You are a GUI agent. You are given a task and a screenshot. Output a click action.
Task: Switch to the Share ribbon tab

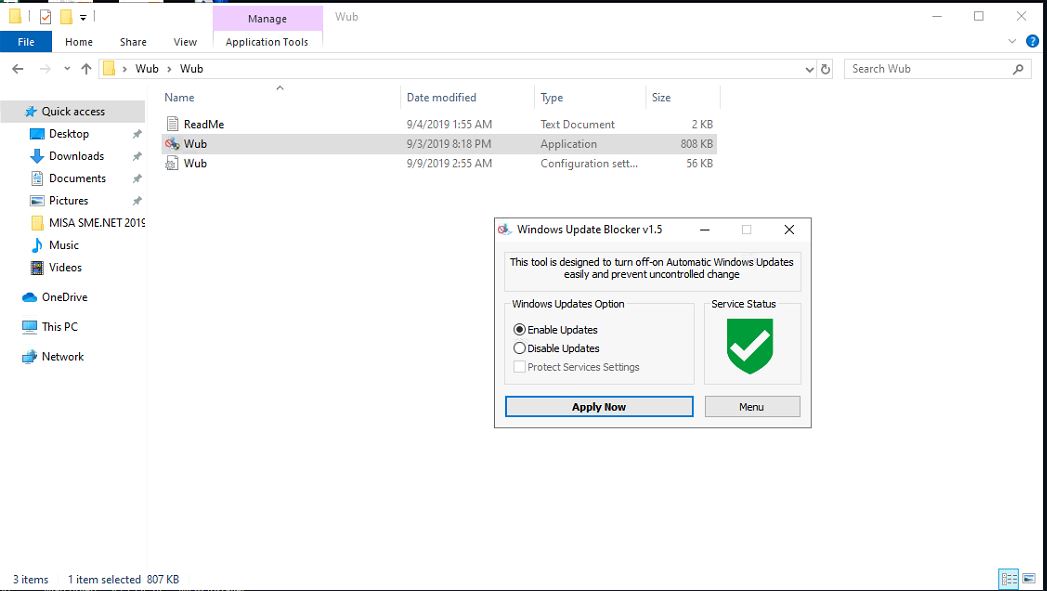point(133,42)
